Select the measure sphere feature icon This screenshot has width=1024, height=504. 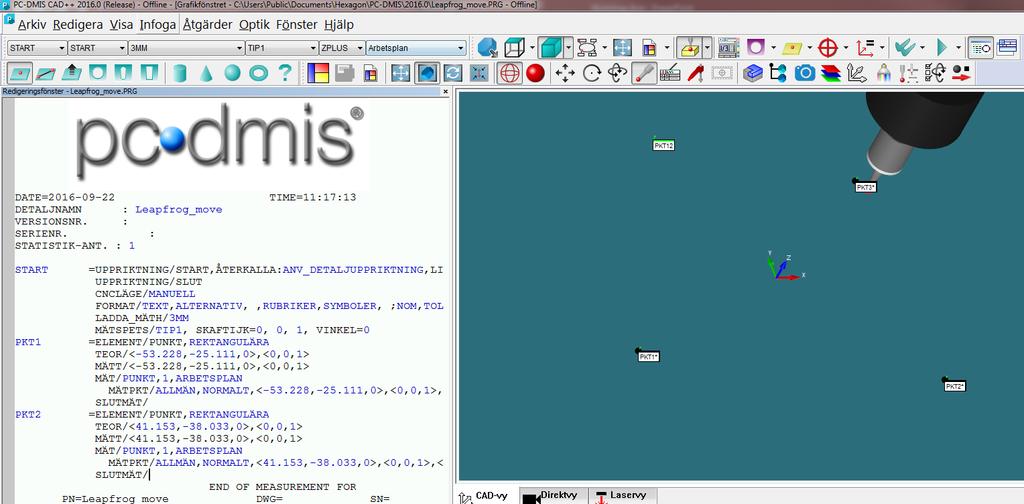coord(232,72)
